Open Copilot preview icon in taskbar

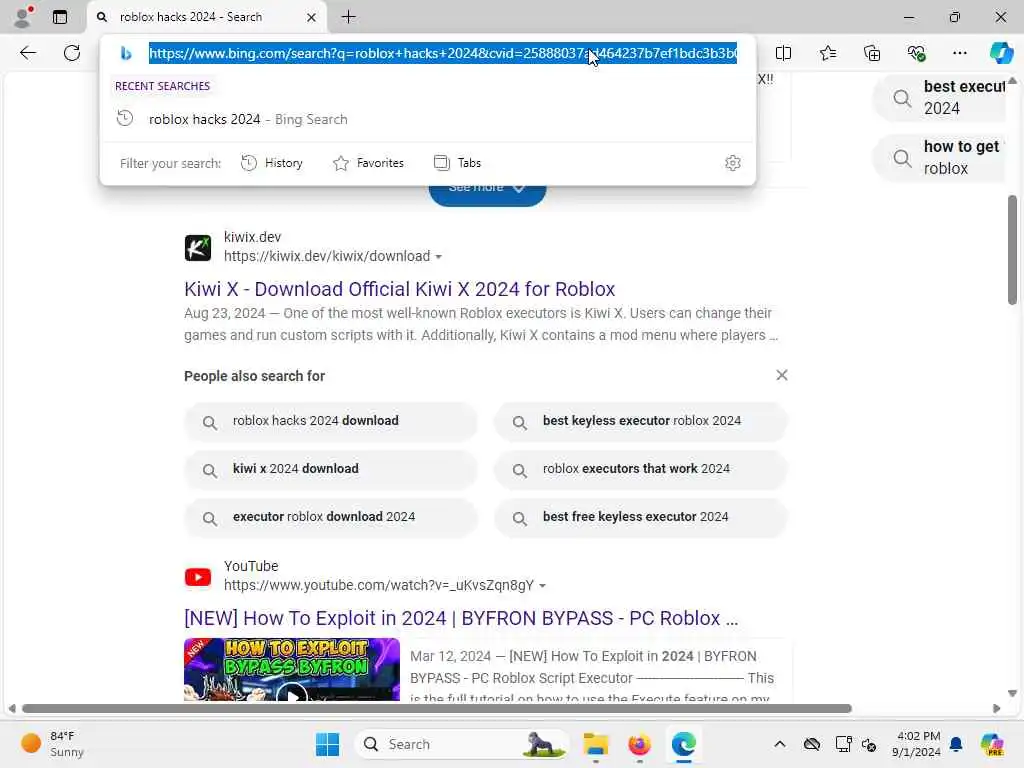click(x=992, y=744)
